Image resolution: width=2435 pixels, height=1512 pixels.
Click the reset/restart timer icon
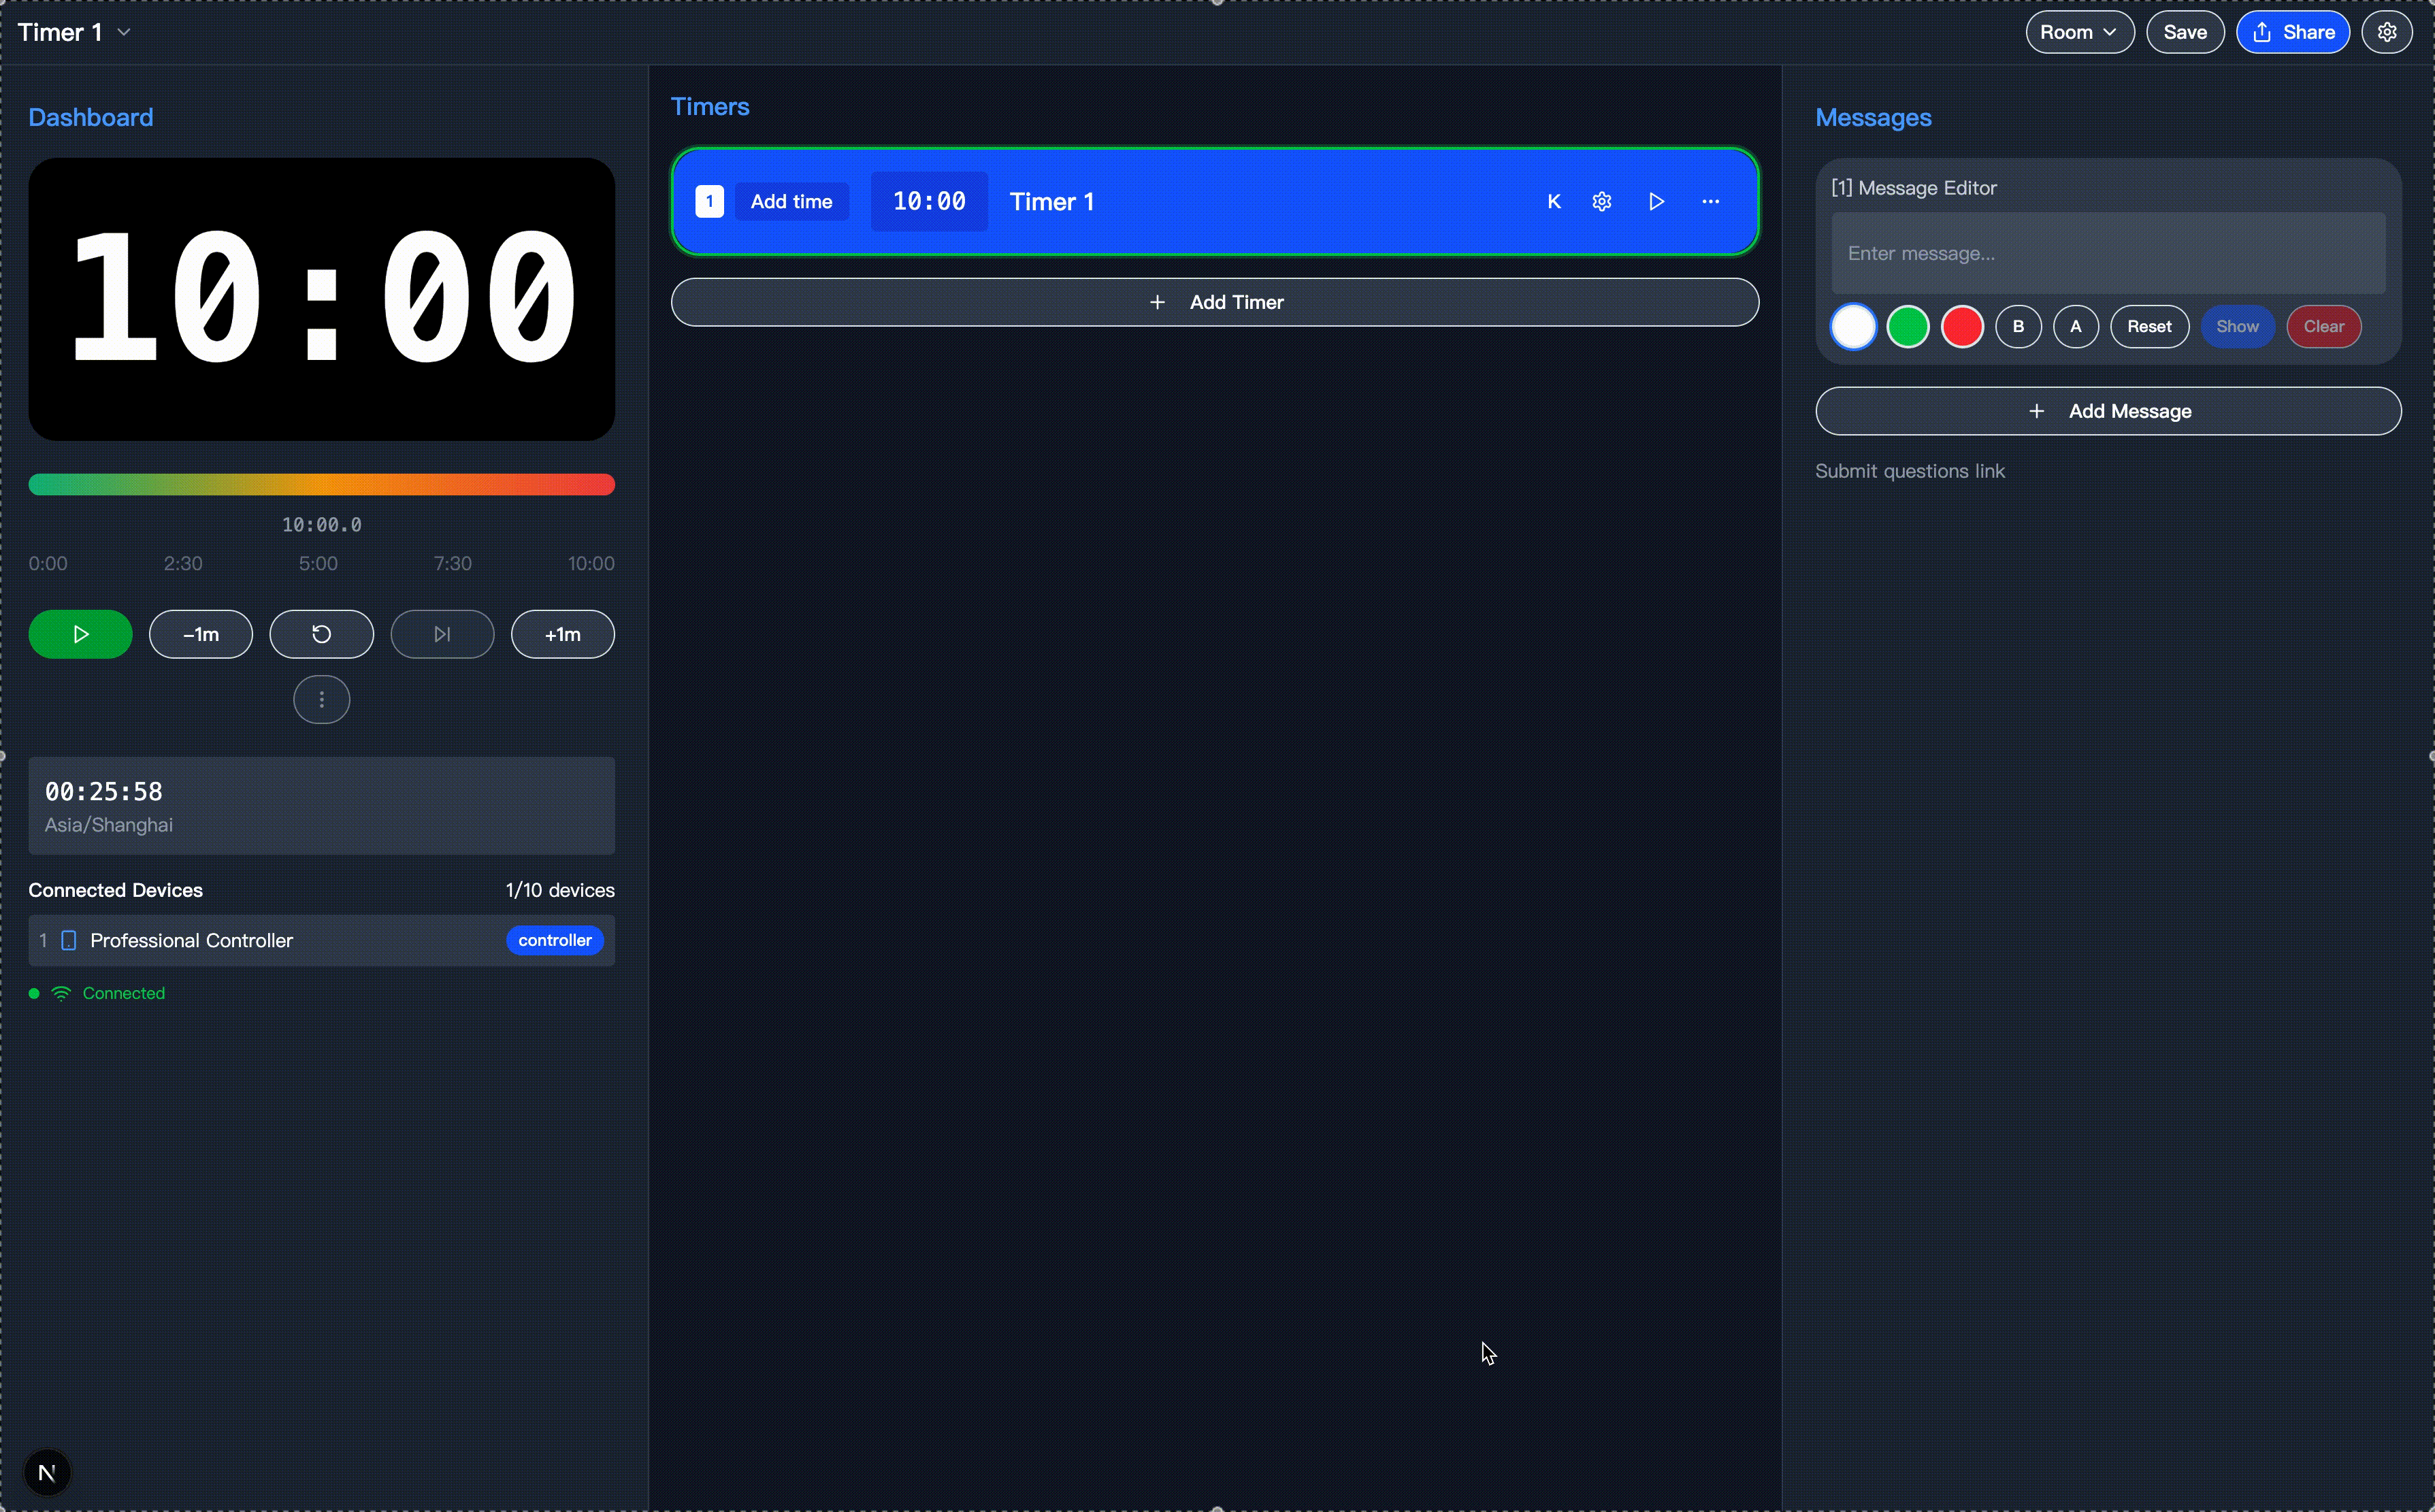pos(321,634)
